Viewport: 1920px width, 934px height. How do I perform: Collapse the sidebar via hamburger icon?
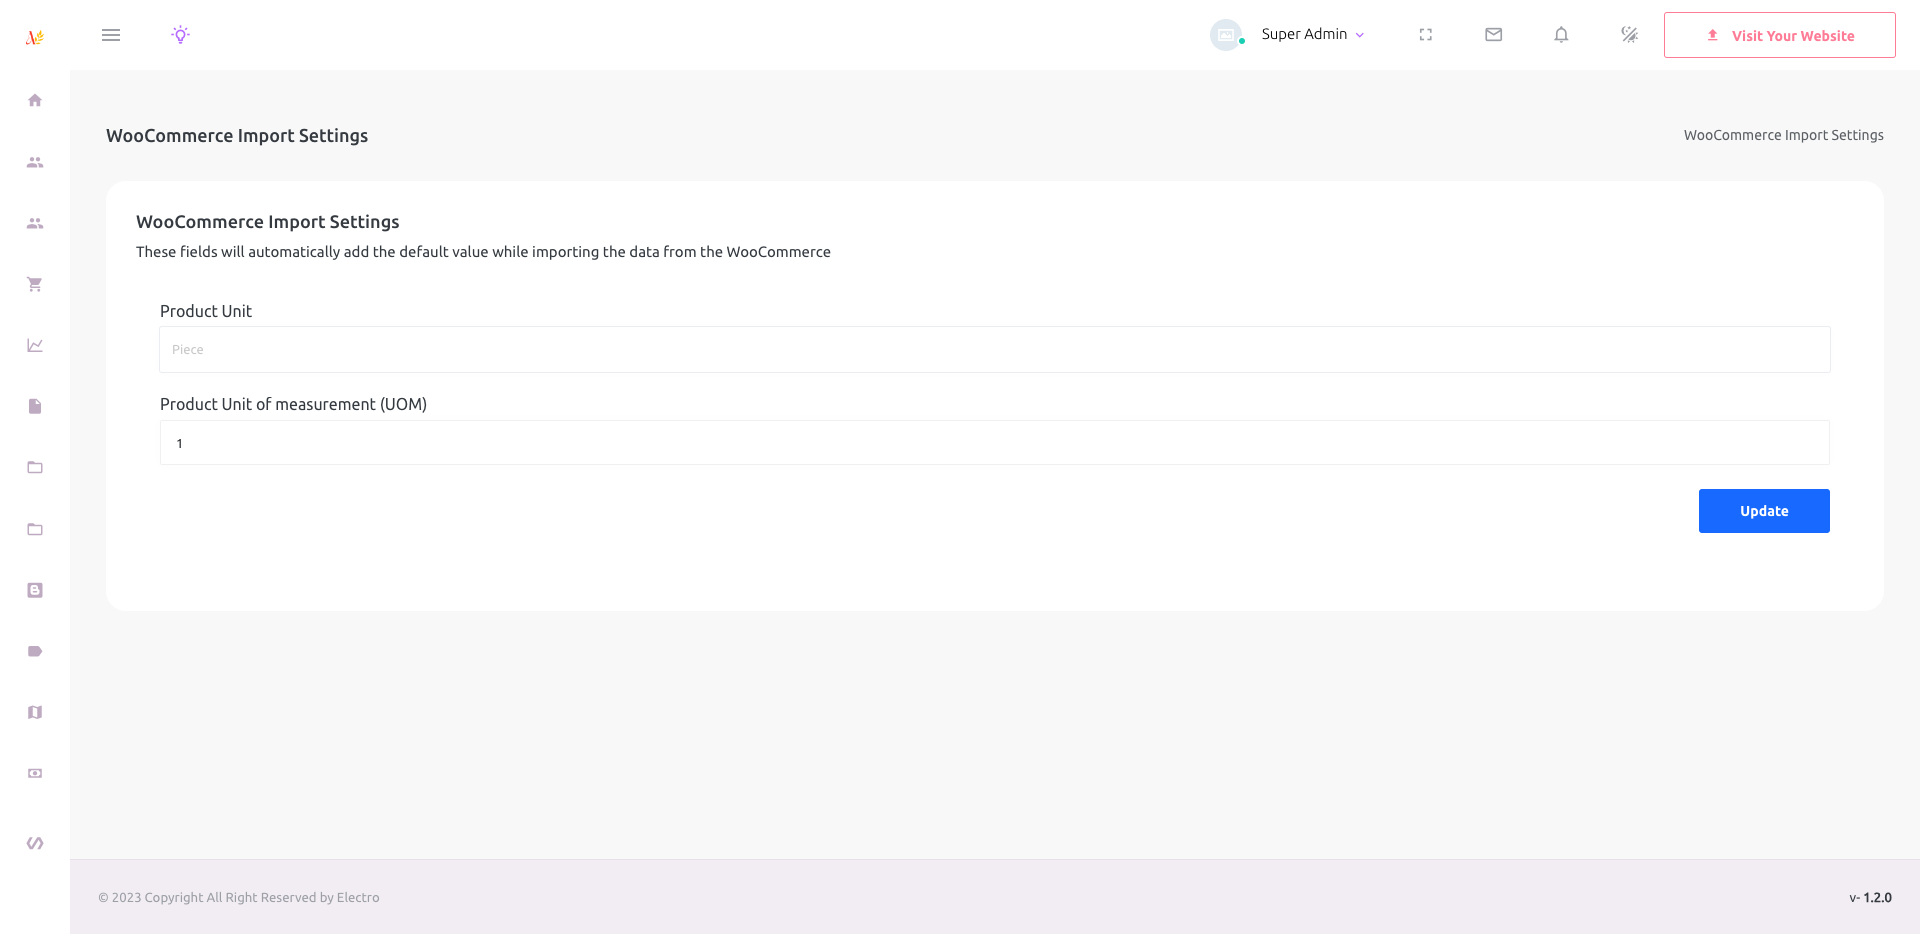click(x=111, y=34)
